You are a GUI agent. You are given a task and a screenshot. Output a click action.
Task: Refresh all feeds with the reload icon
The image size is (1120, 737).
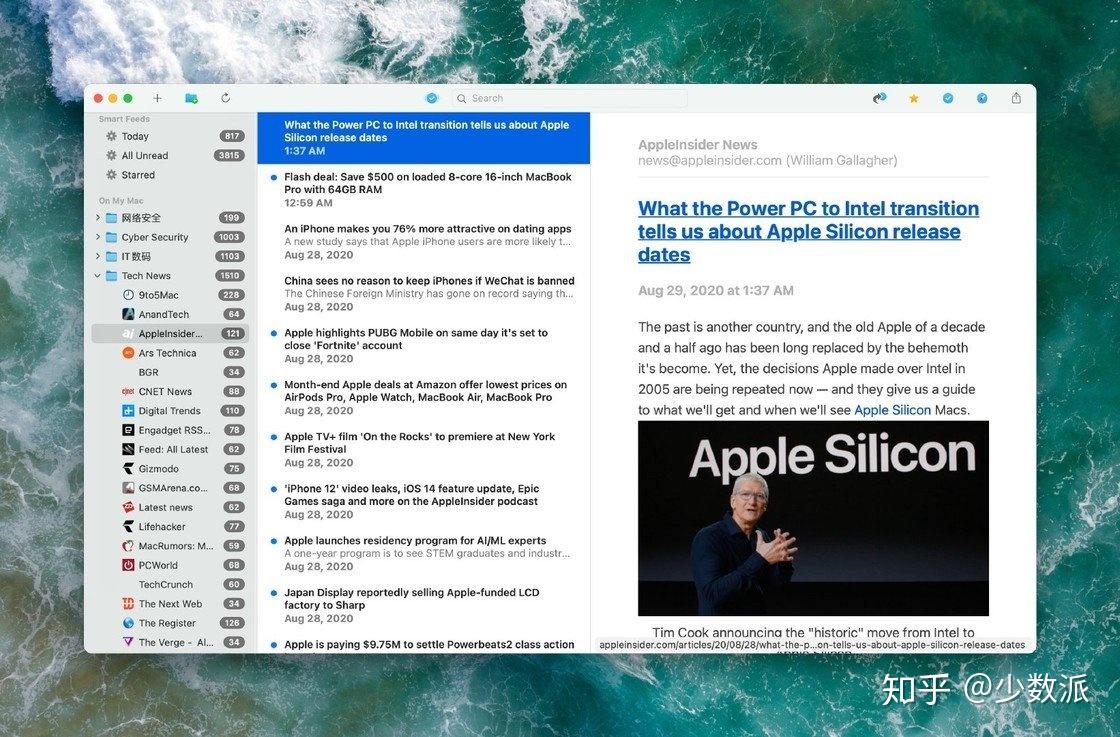226,98
